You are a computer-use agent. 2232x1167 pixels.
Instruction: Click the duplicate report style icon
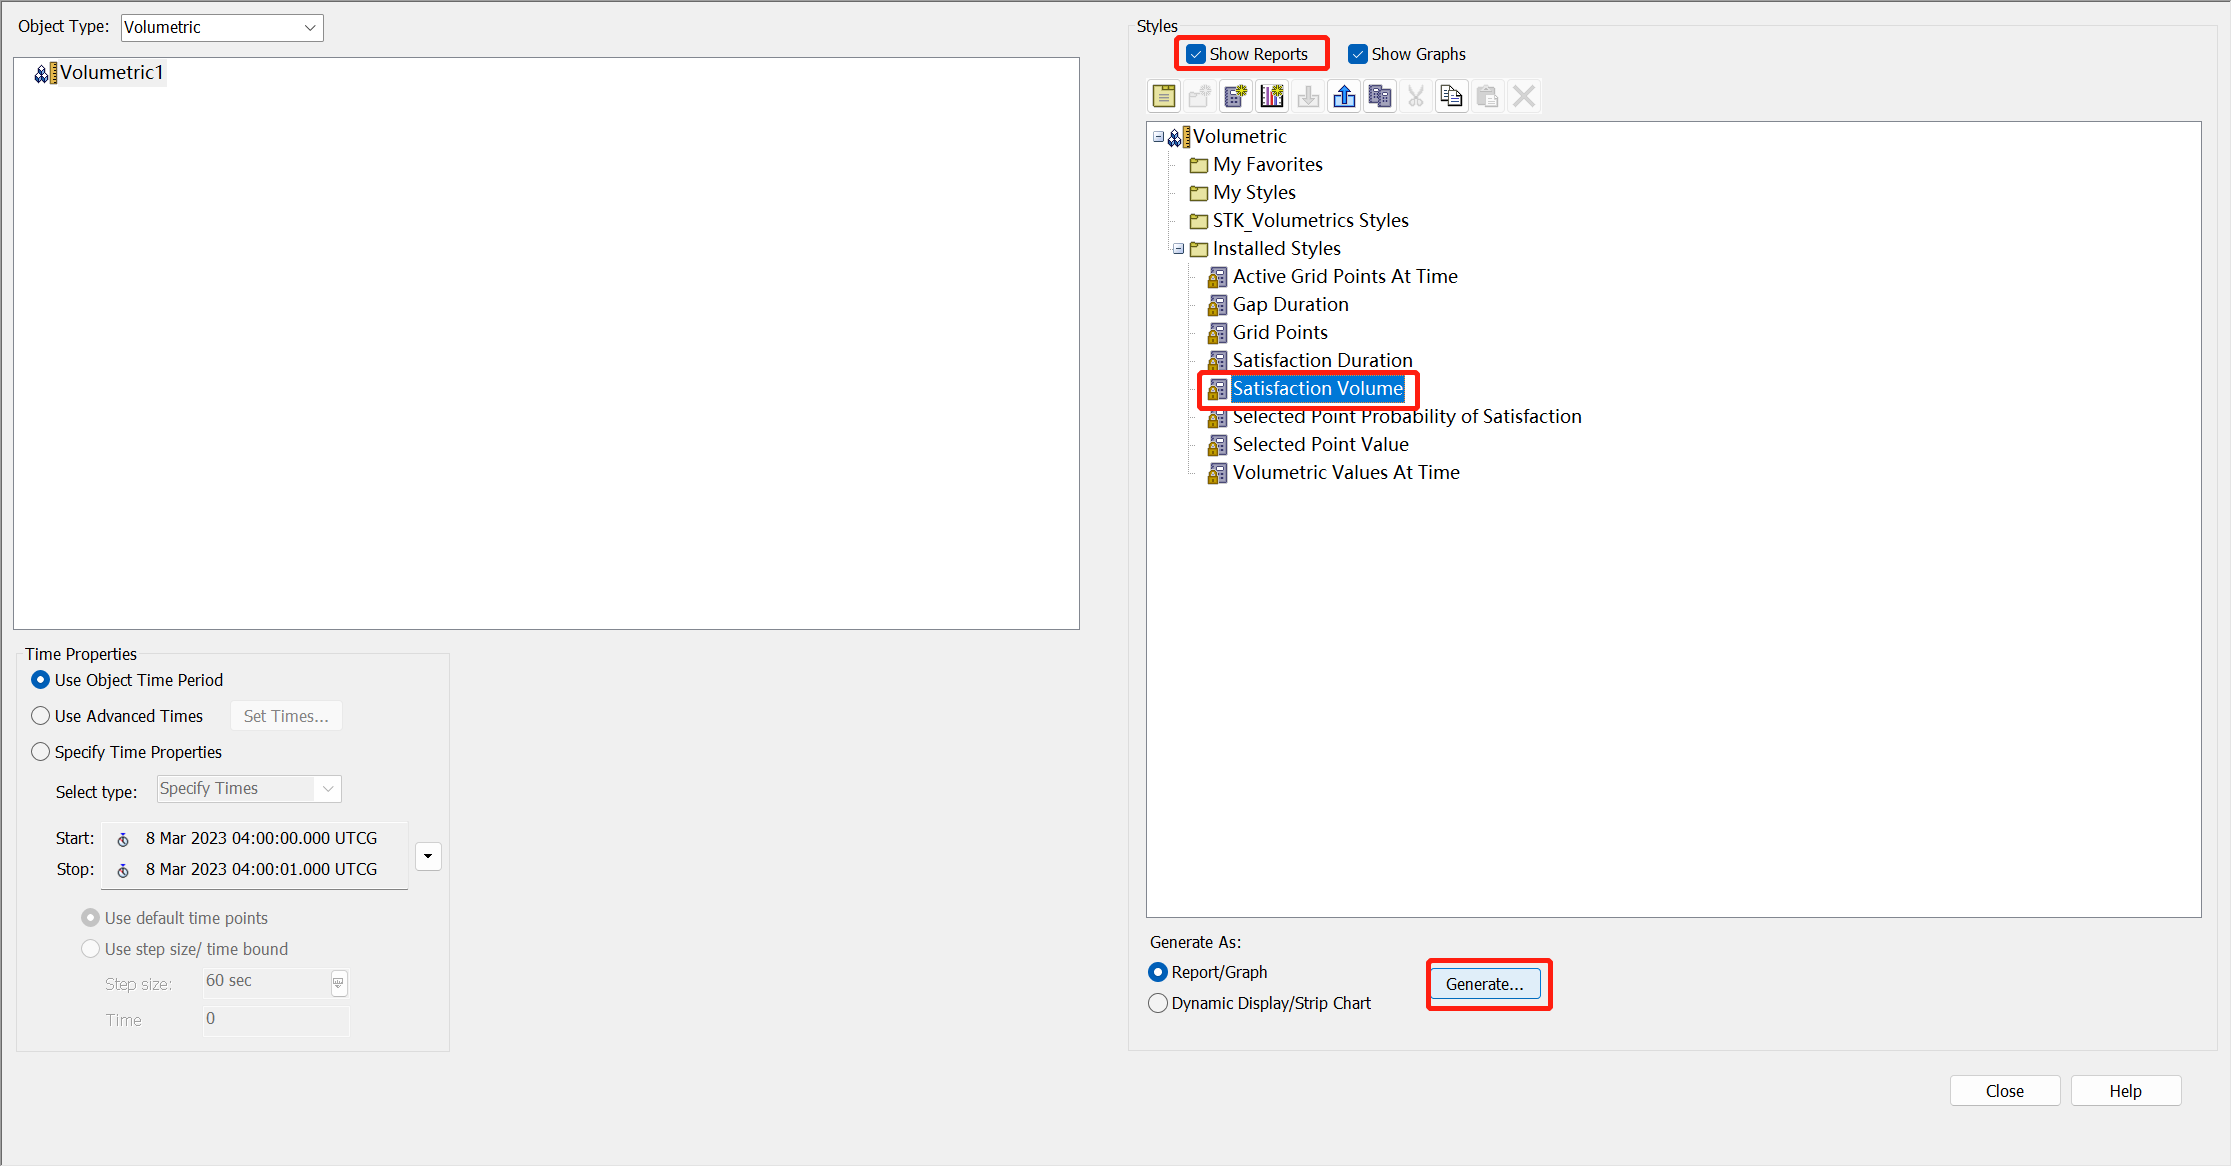(1380, 96)
